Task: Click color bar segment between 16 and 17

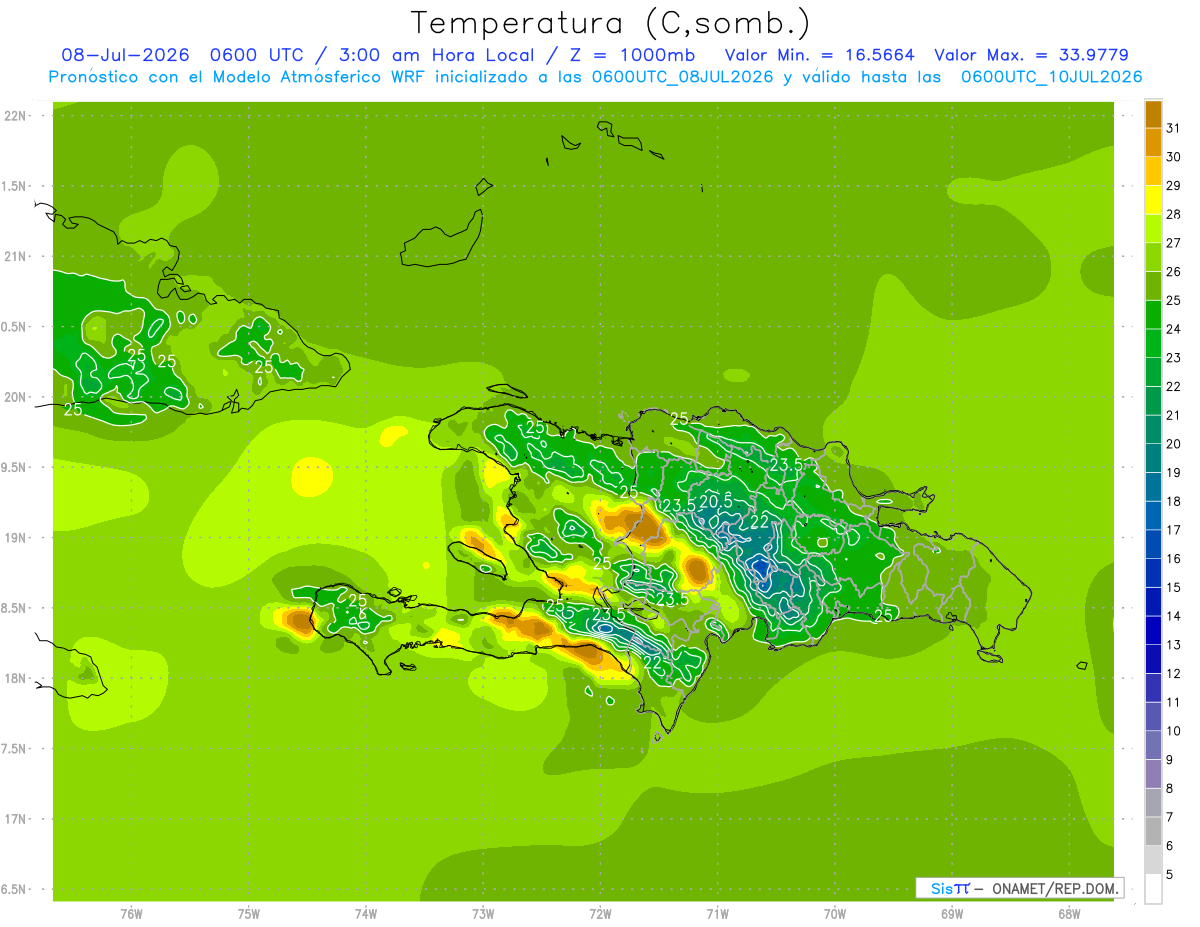Action: tap(1153, 544)
